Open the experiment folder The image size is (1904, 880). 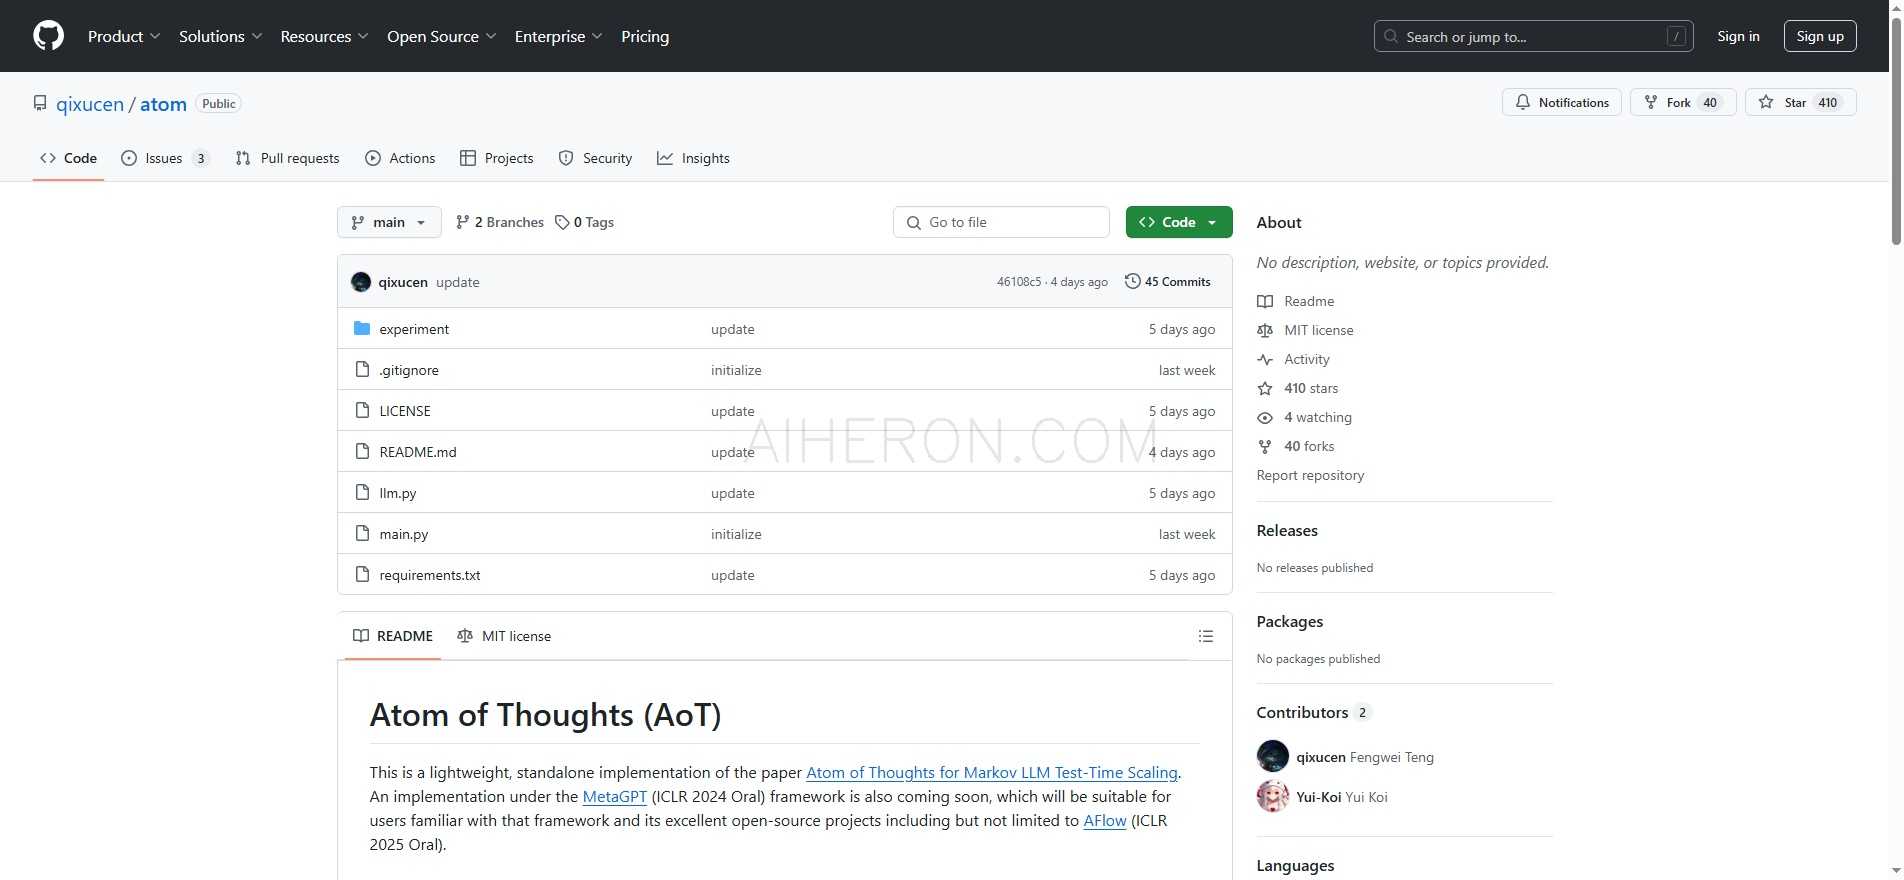(414, 329)
